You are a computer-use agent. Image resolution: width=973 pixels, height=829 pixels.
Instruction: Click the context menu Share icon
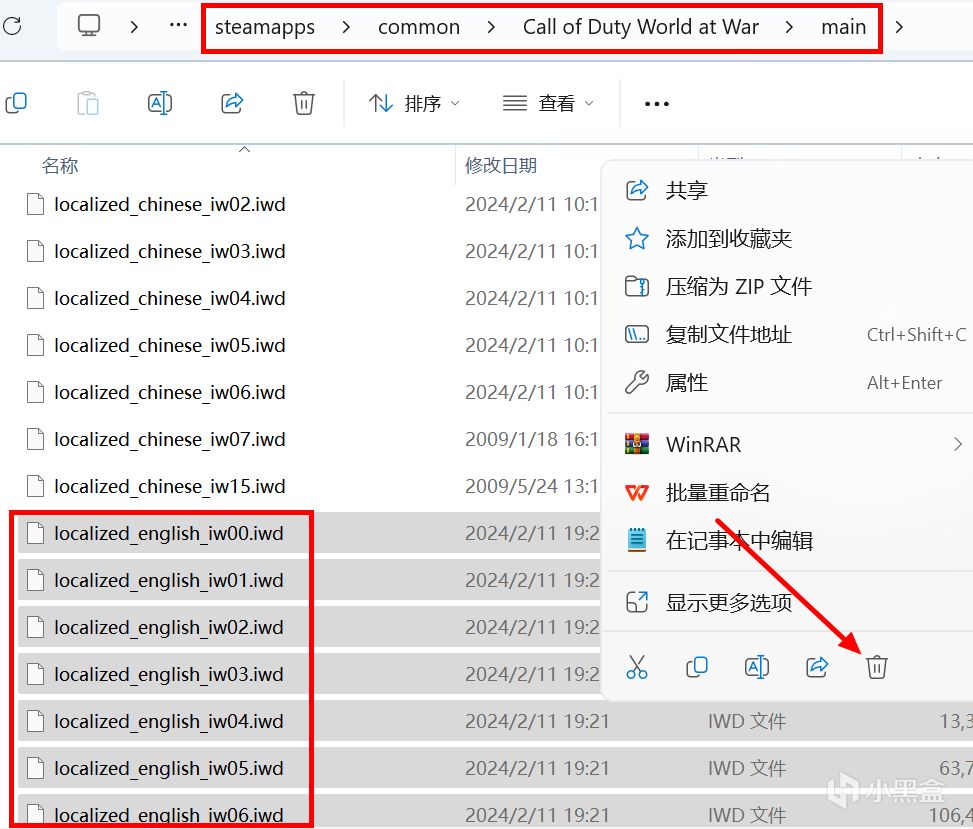point(817,667)
